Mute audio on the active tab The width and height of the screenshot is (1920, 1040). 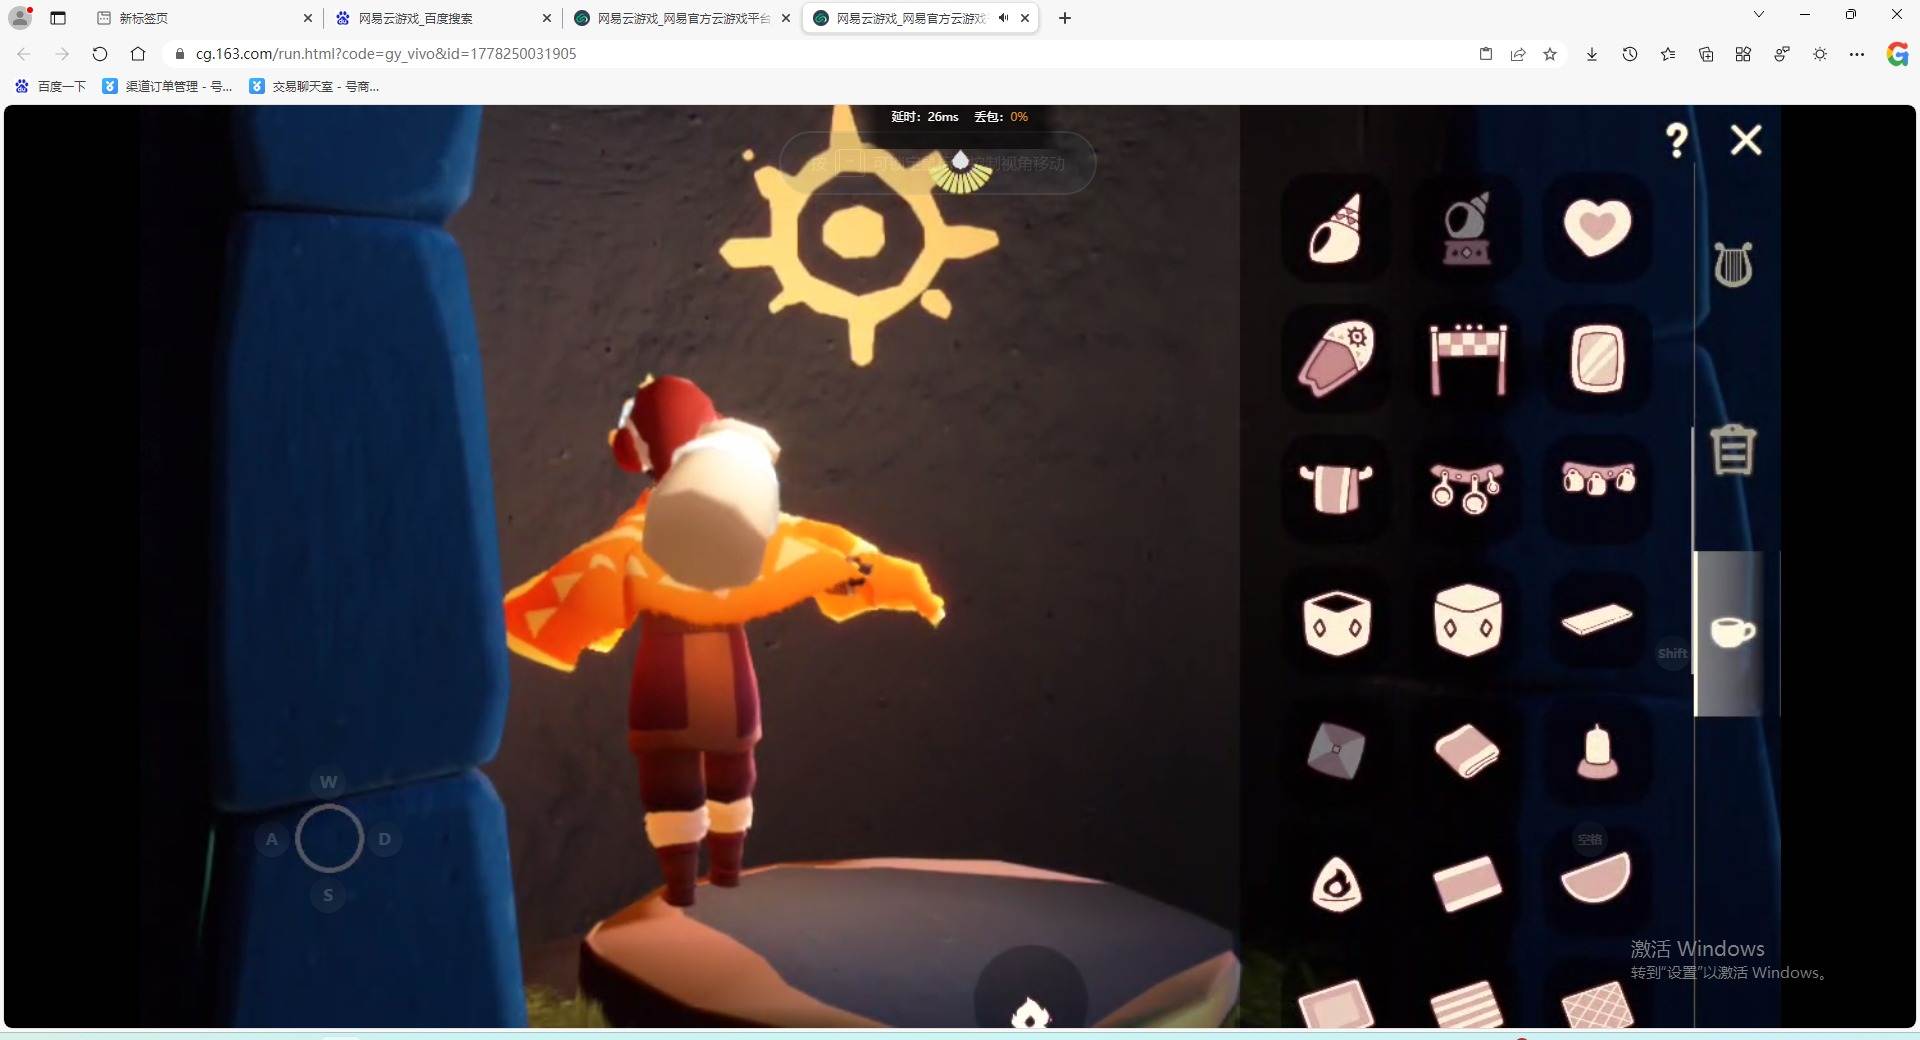[x=1003, y=18]
